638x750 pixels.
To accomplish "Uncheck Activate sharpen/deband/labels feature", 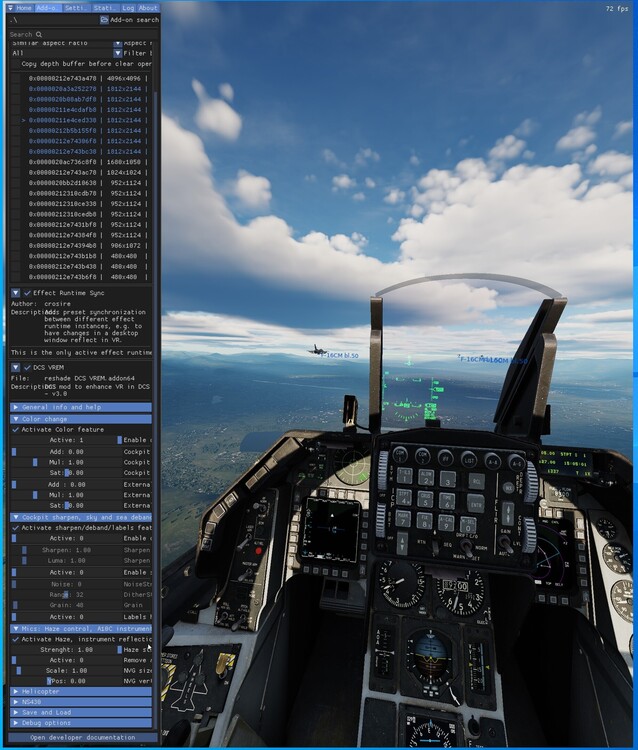I will point(16,528).
